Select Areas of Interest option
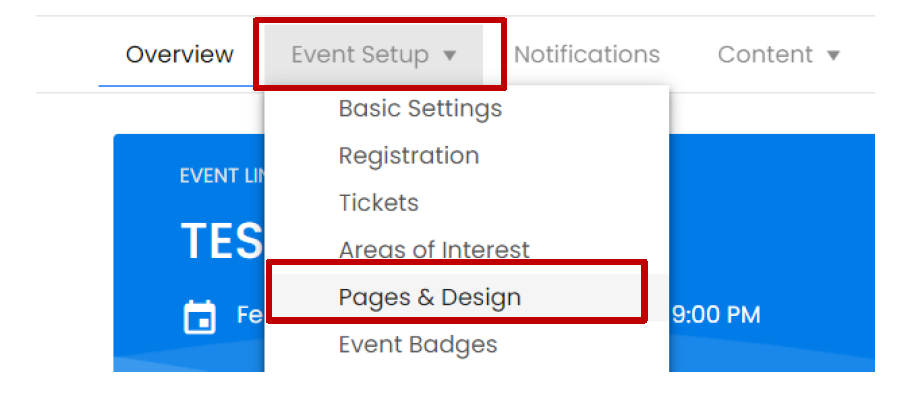Screen dimensions: 899x411 (x=434, y=249)
